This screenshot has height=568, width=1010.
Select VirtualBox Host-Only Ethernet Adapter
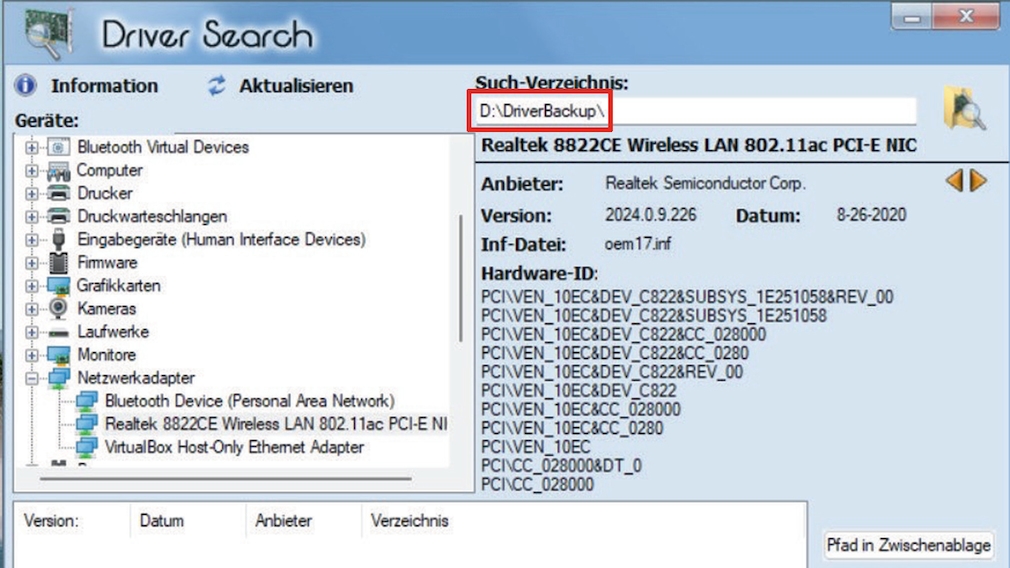coord(234,447)
